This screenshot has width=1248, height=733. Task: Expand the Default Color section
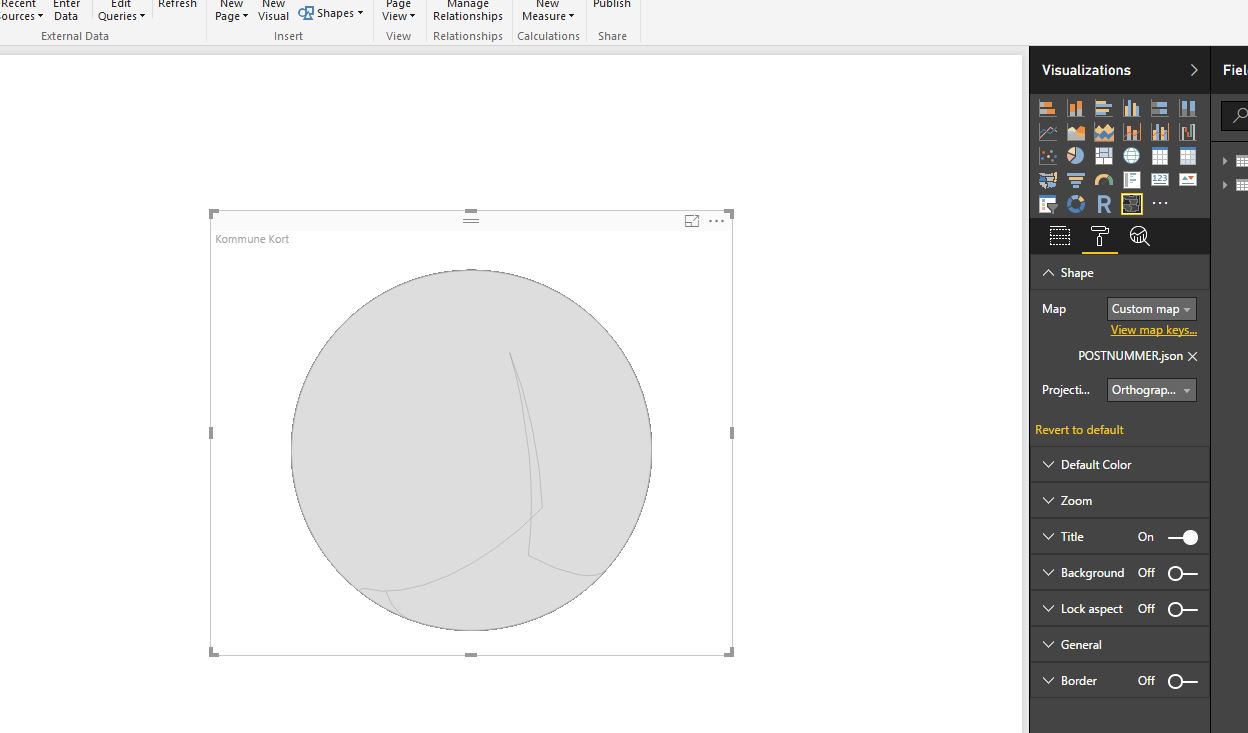tap(1119, 465)
